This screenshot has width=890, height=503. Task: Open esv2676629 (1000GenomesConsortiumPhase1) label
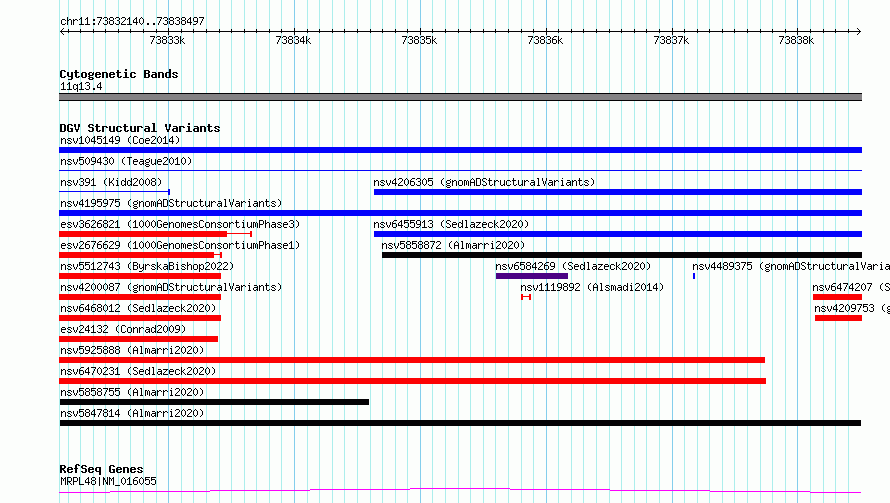click(x=180, y=245)
